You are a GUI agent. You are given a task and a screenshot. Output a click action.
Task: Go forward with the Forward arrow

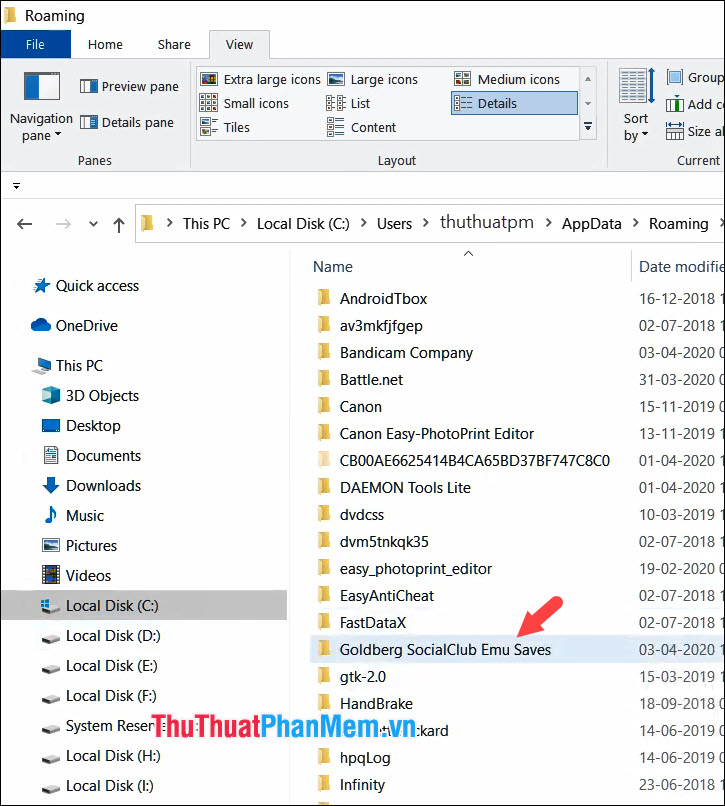pyautogui.click(x=63, y=224)
